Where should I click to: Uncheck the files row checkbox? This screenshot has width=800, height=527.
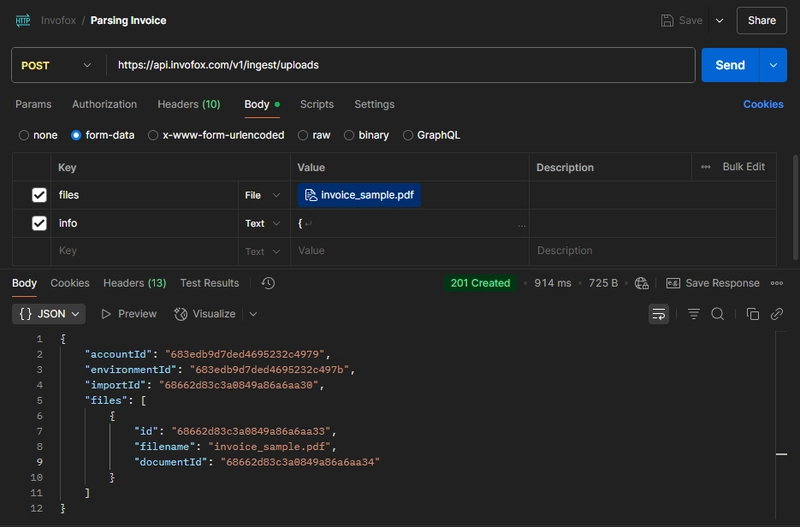coord(39,195)
